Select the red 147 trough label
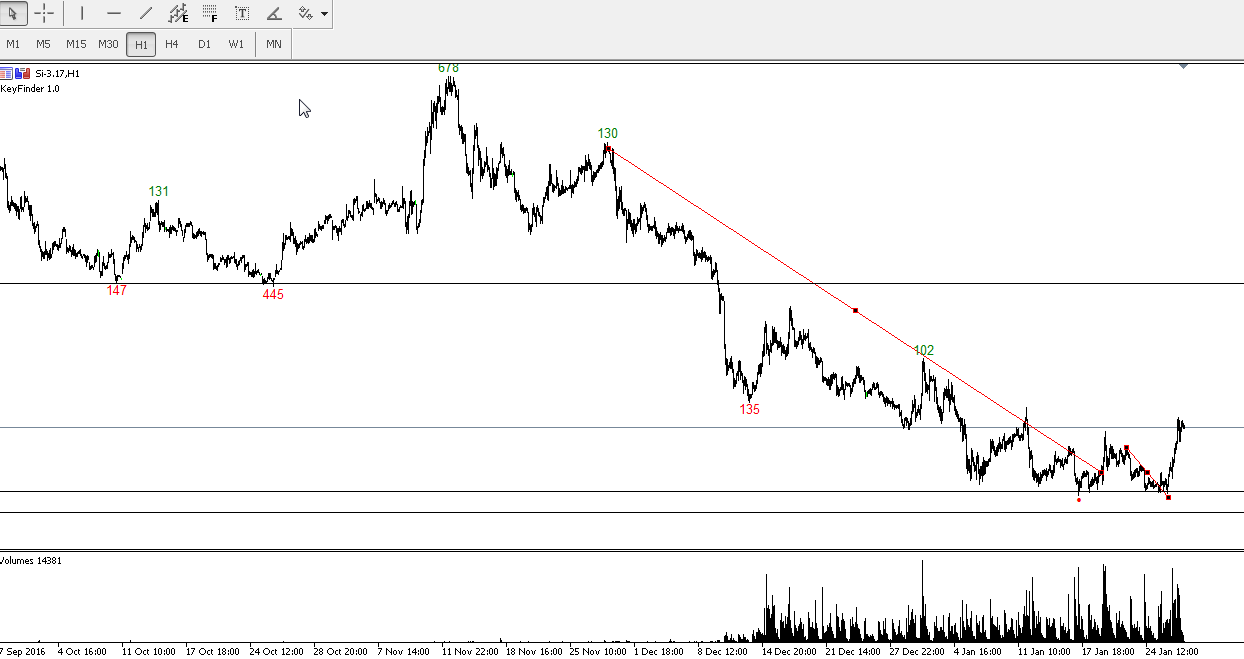The width and height of the screenshot is (1244, 659). 117,290
